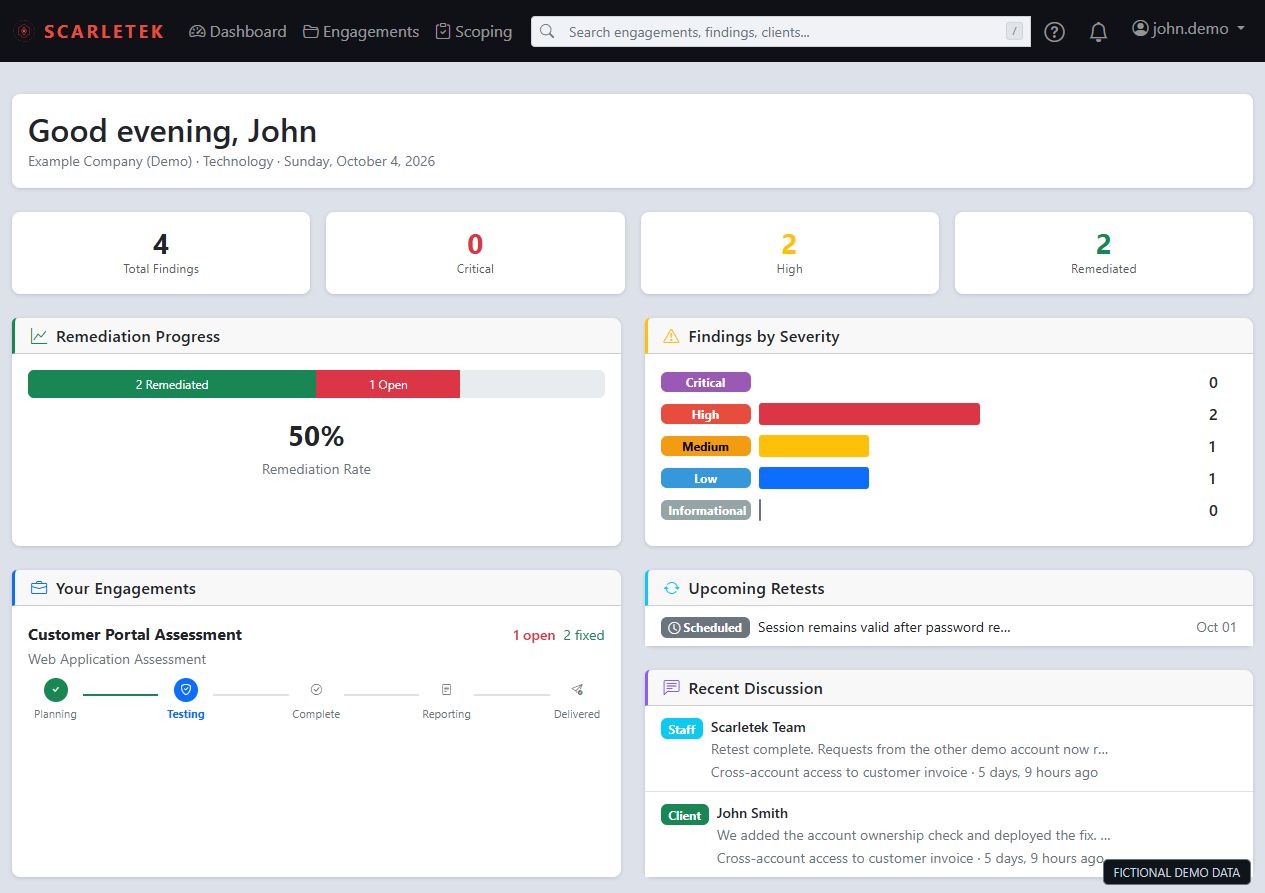This screenshot has height=893, width=1265.
Task: Click the red 1 Open progress segment
Action: (388, 384)
